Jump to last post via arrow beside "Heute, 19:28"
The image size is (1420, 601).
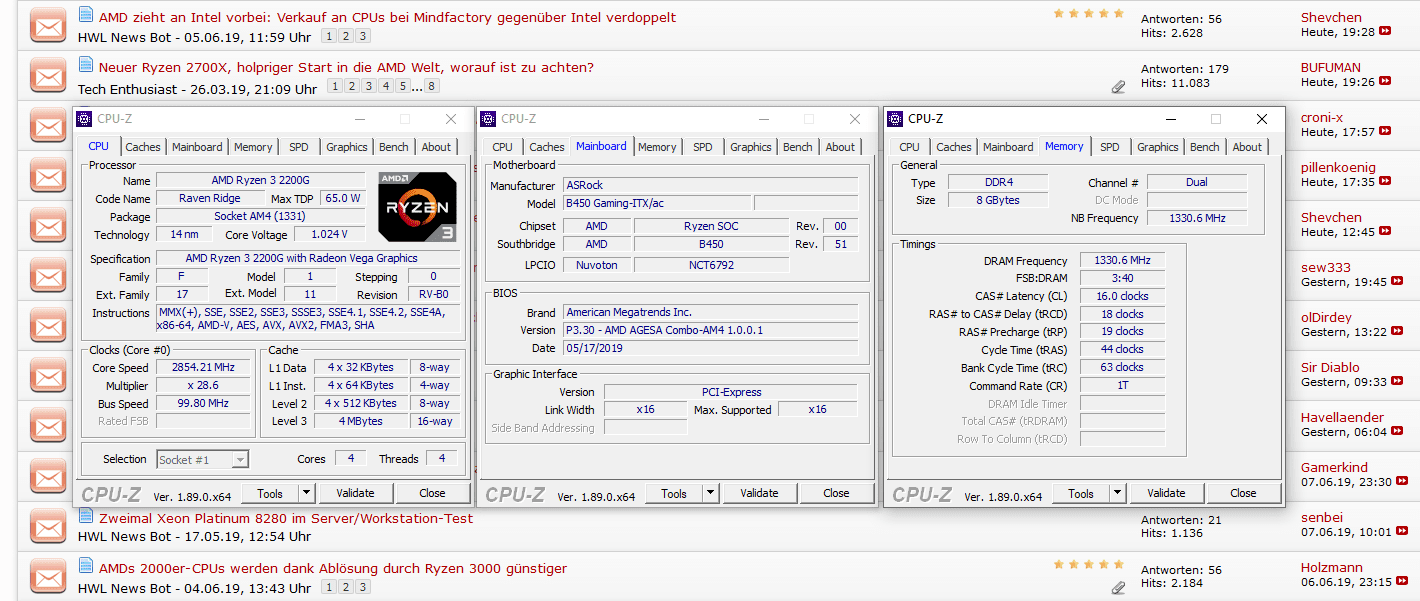1385,32
